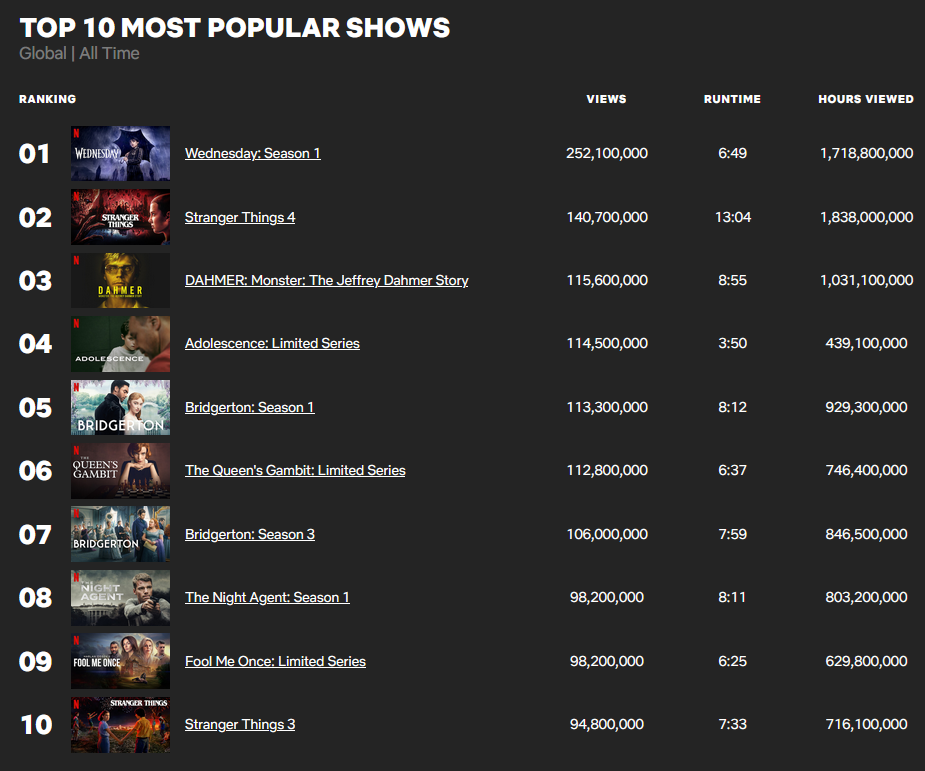Click the Netflix N logo on Stranger Things 4 artwork

point(77,197)
